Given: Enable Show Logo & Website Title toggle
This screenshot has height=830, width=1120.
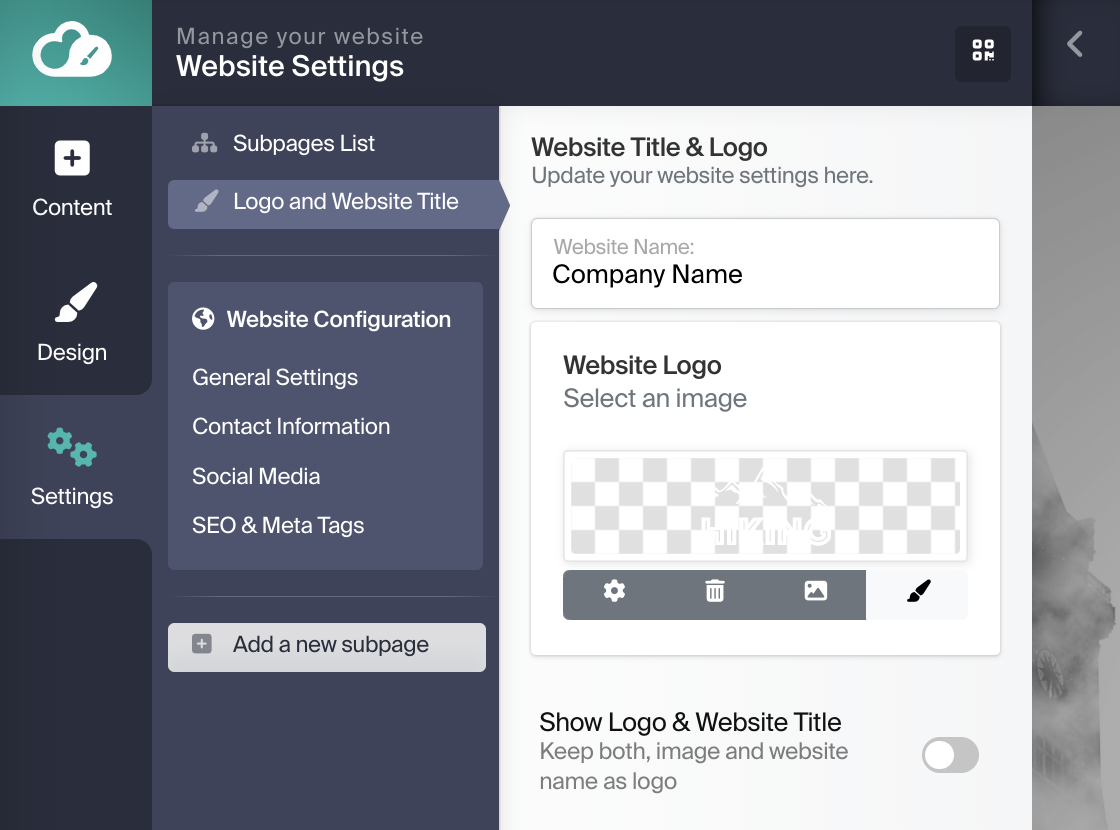Looking at the screenshot, I should pyautogui.click(x=950, y=756).
